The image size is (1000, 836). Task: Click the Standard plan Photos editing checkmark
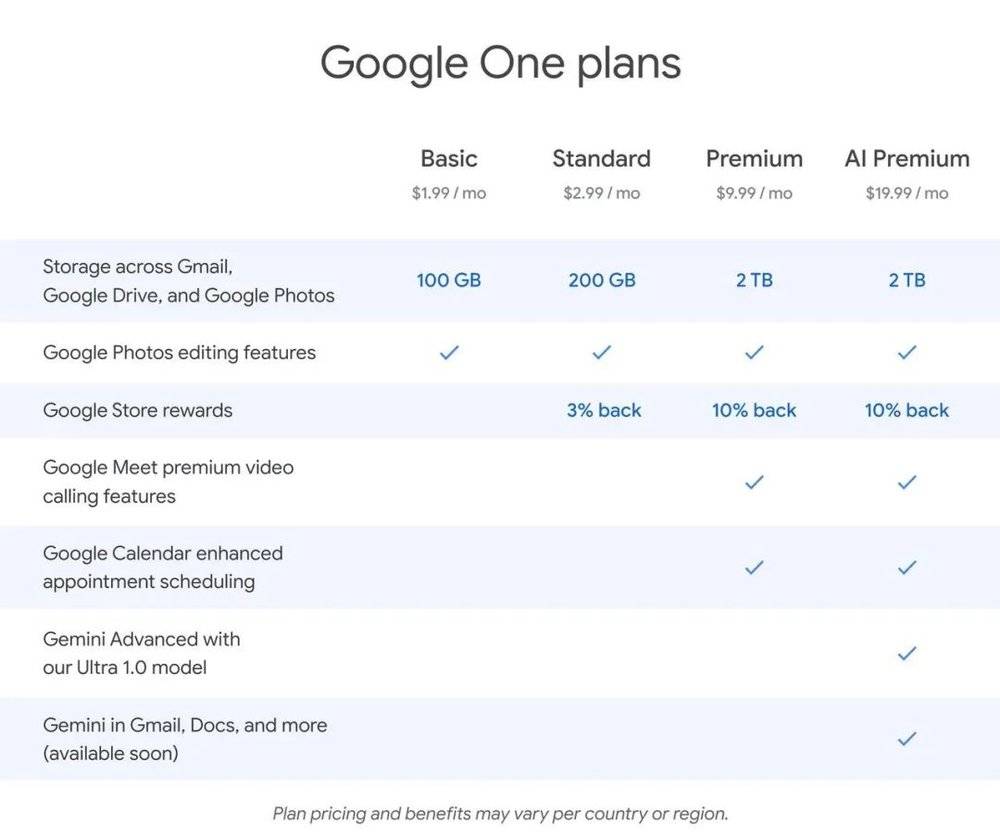(x=601, y=352)
